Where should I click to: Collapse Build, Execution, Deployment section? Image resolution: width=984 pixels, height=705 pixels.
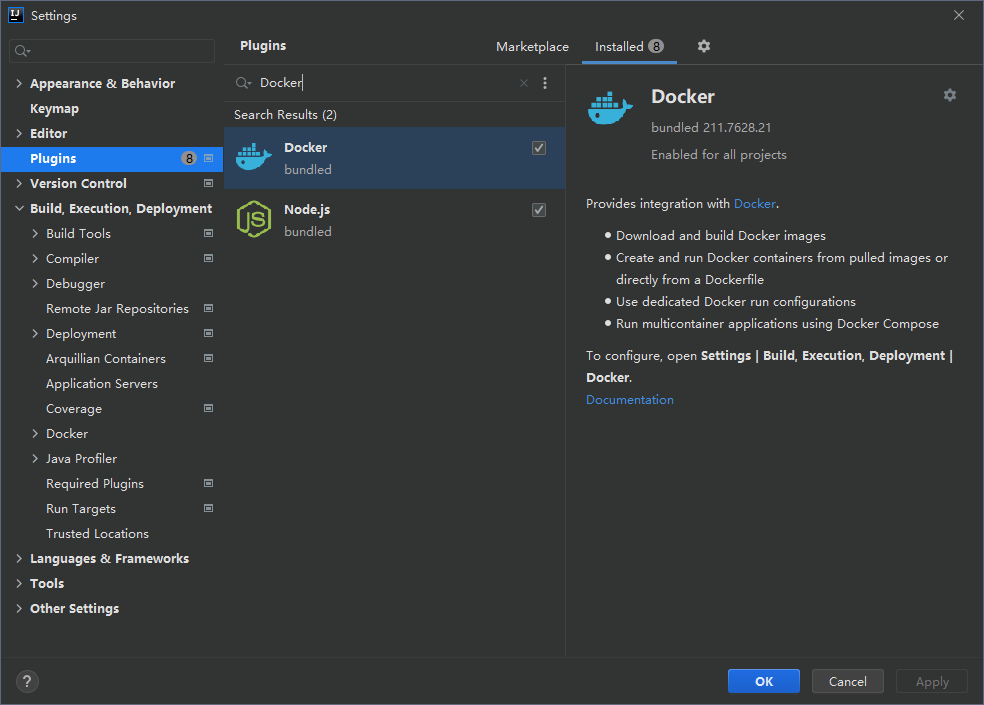[x=19, y=208]
